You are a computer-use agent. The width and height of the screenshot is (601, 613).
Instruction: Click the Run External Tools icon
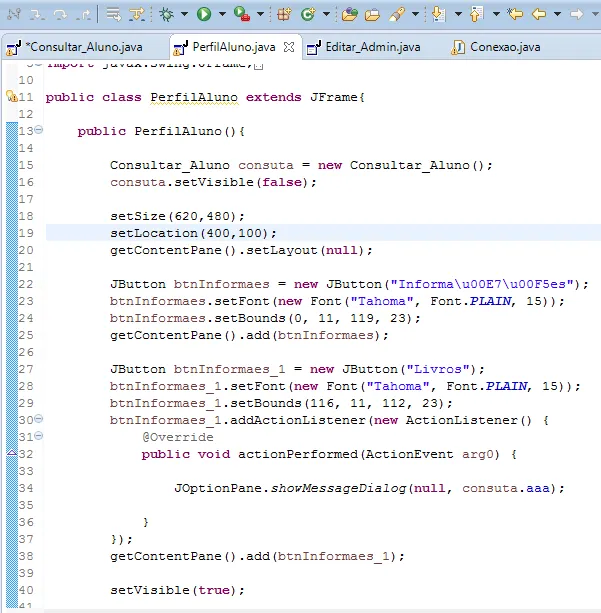pos(242,14)
